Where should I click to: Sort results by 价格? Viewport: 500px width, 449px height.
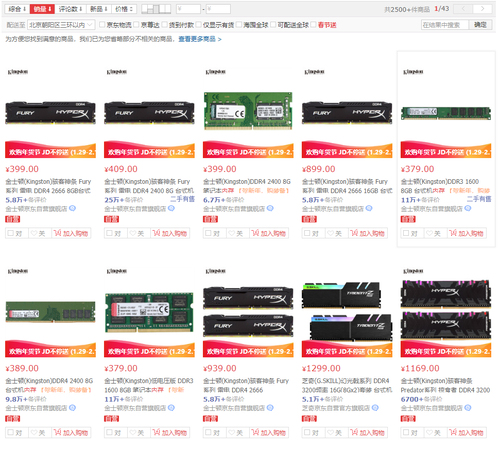point(124,9)
